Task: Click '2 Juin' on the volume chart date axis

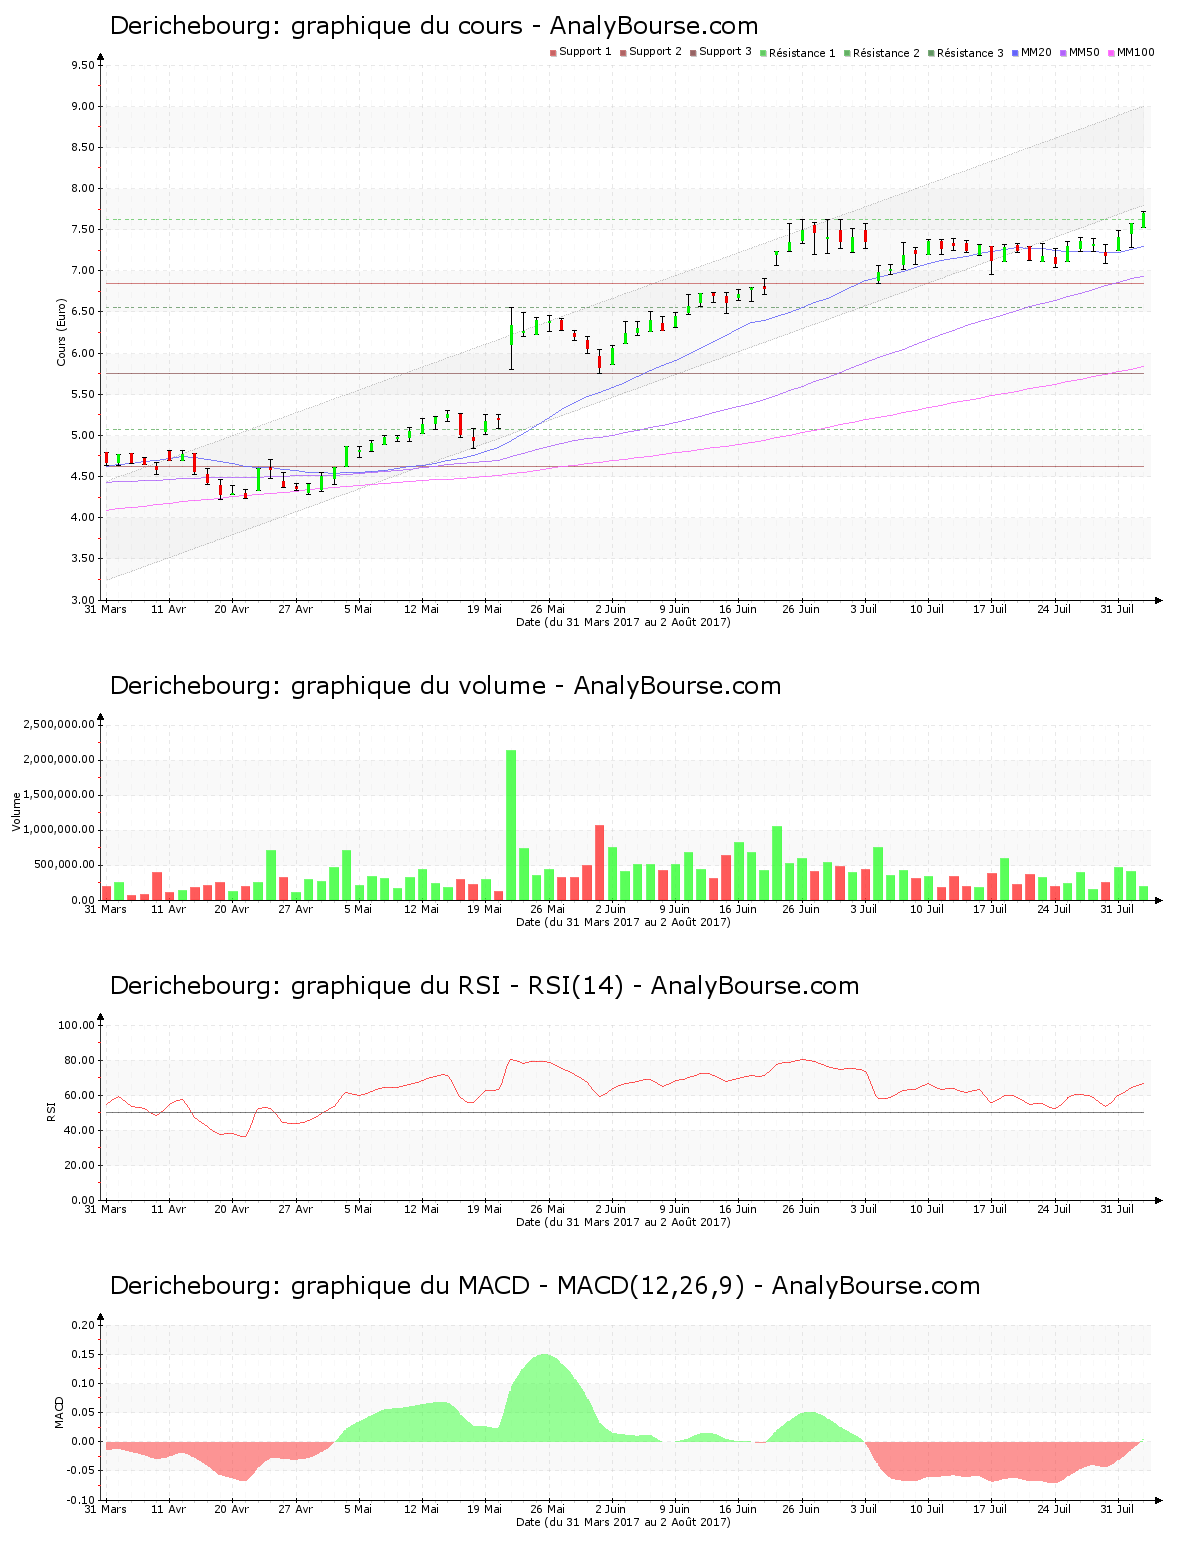Action: tap(611, 909)
